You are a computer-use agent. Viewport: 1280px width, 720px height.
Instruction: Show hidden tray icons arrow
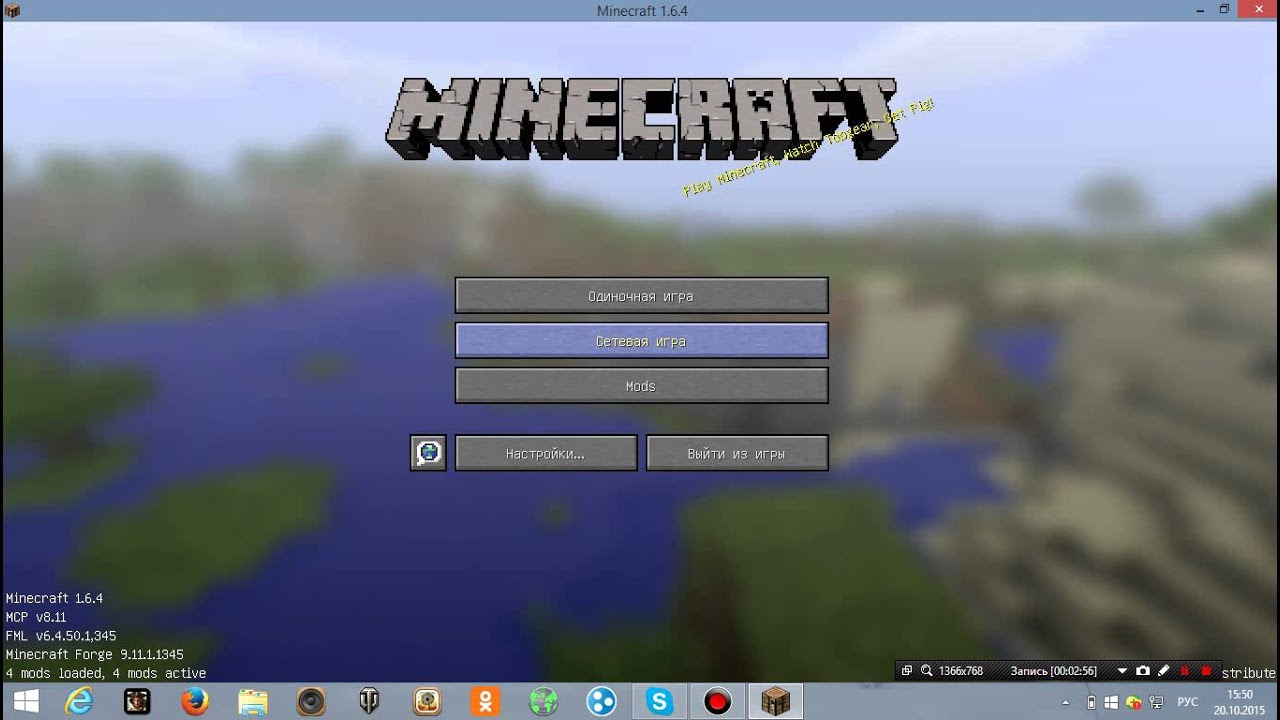click(1065, 702)
